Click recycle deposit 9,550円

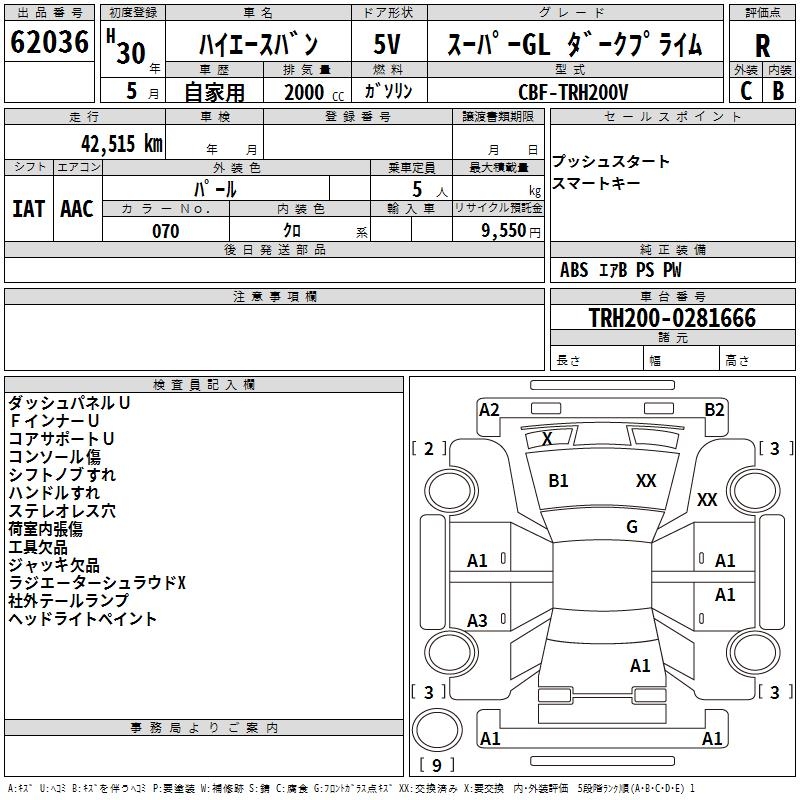511,231
